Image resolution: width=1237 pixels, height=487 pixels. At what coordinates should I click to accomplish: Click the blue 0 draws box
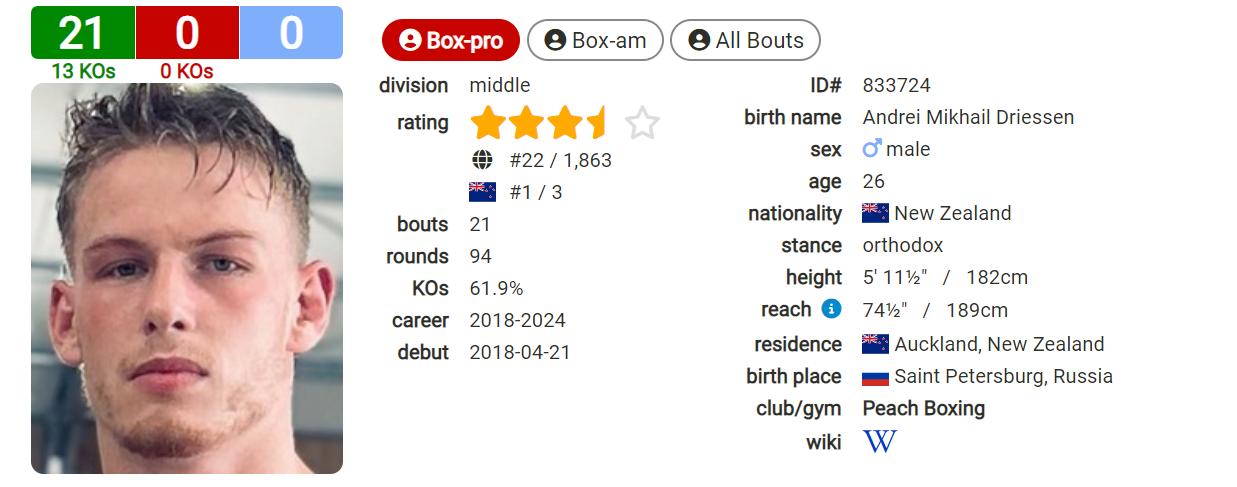(x=291, y=33)
